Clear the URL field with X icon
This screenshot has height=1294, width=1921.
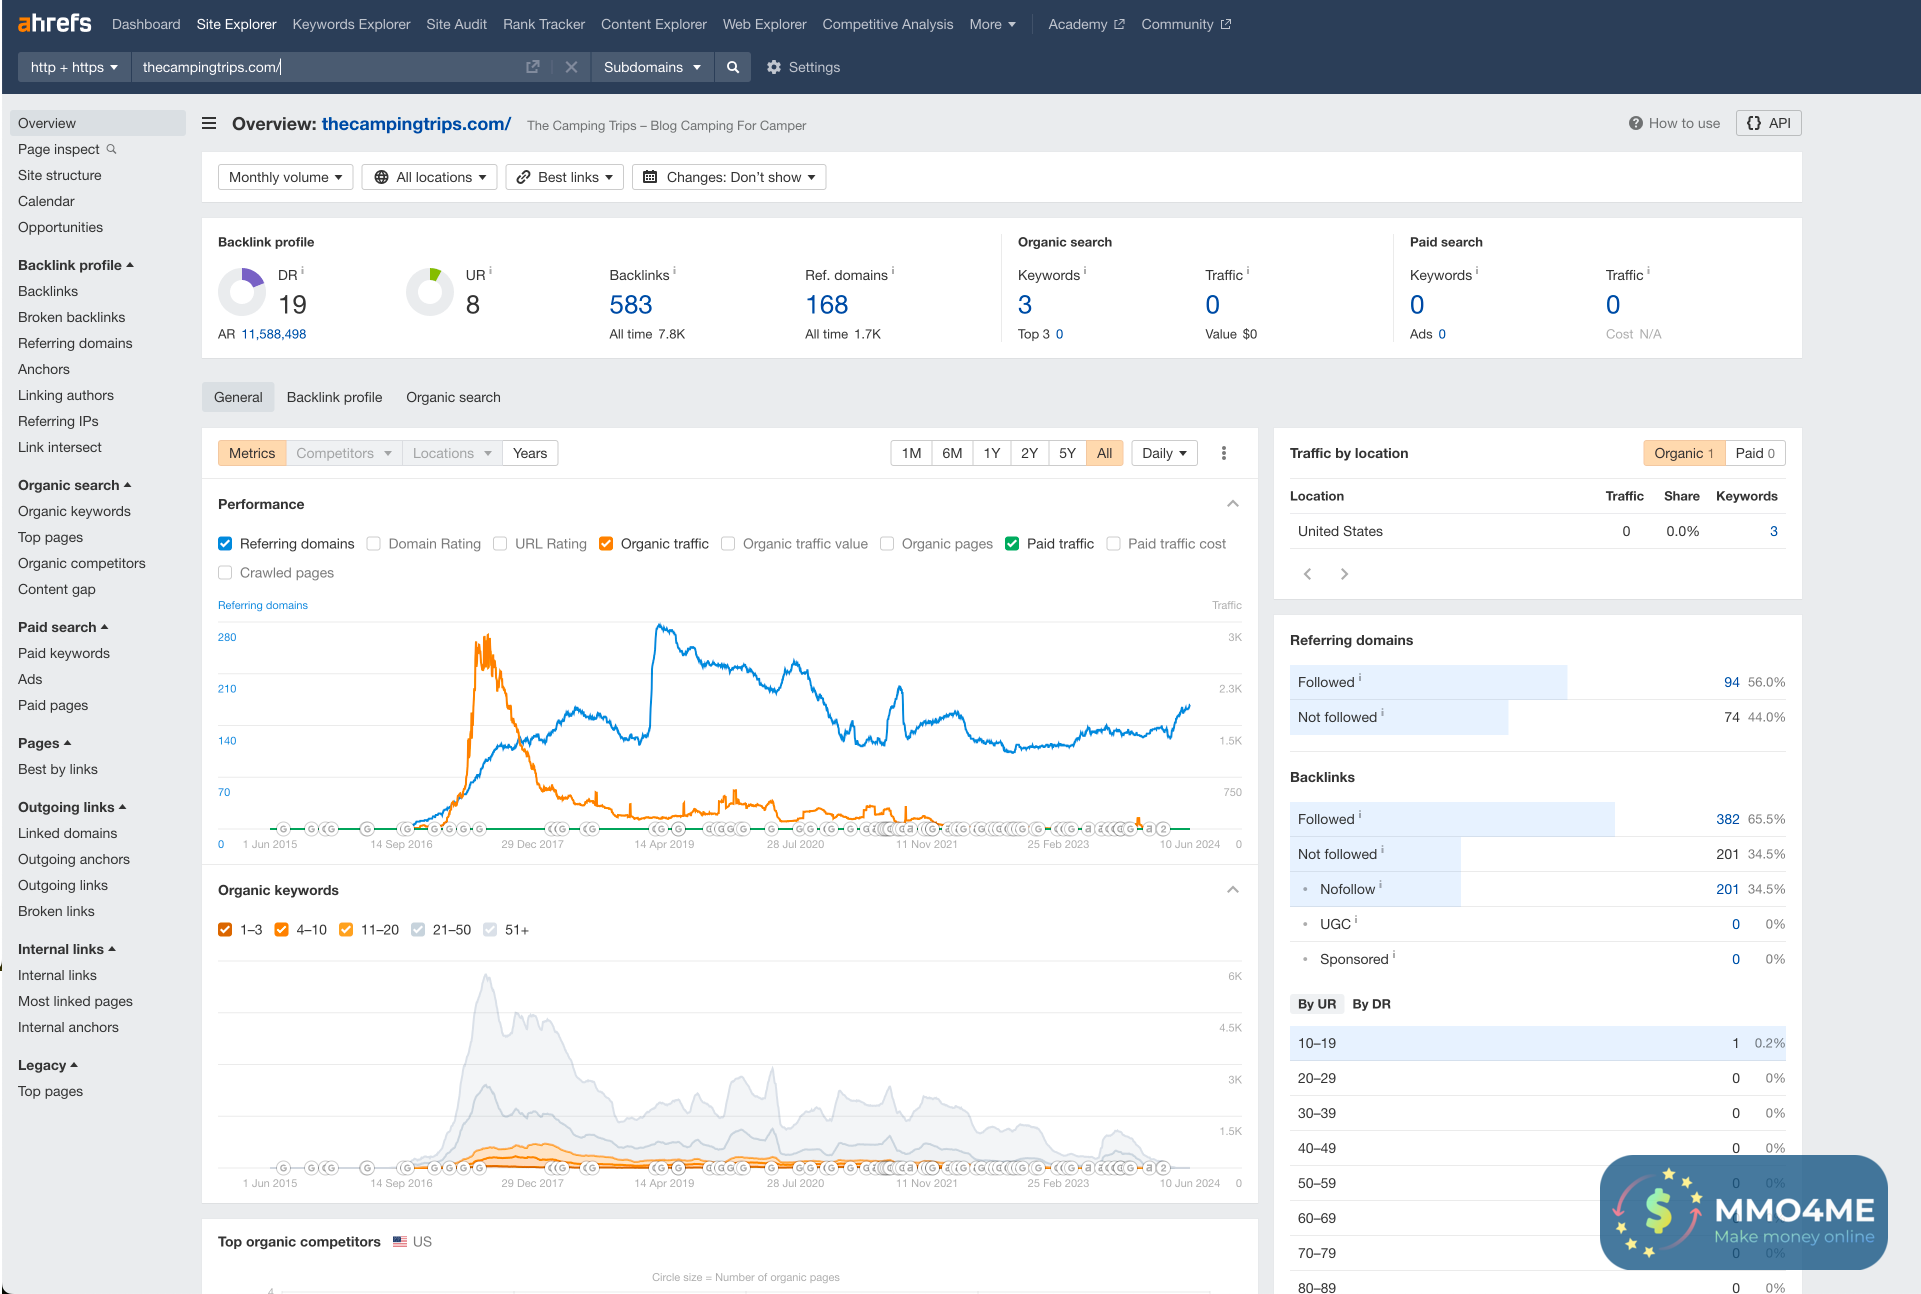point(571,67)
